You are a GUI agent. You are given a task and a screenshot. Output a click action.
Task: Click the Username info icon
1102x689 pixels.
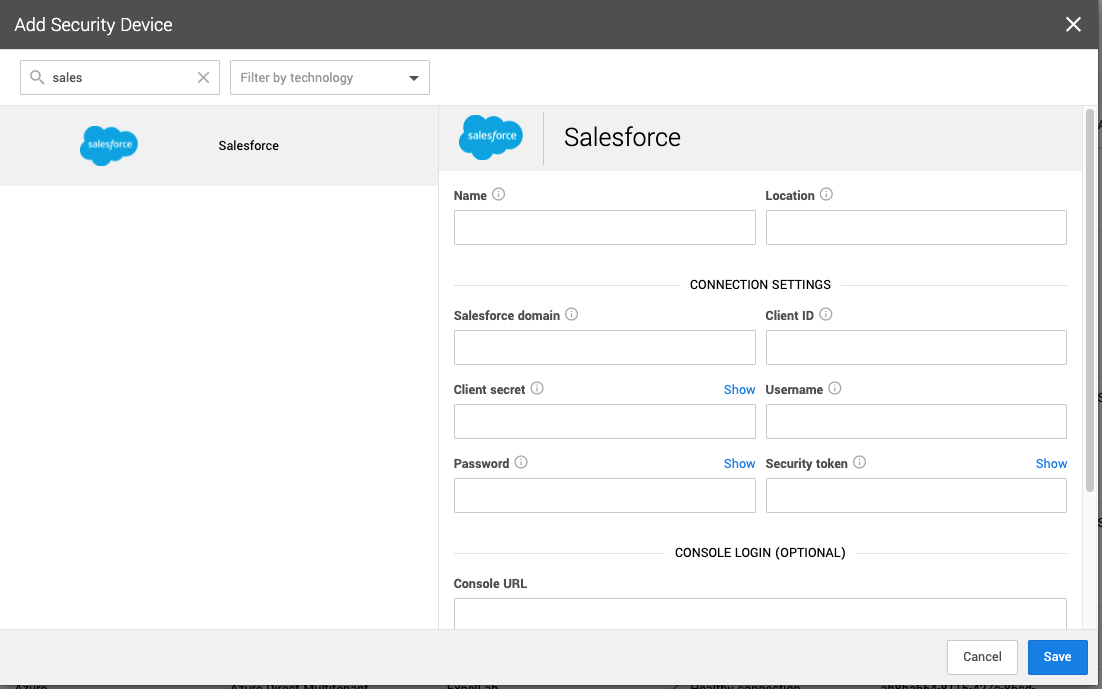[835, 388]
